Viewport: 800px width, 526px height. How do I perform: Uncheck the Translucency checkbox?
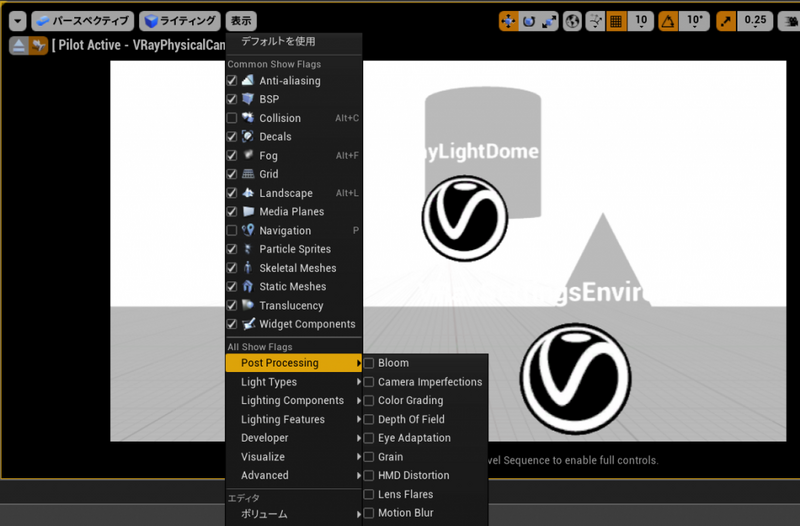click(232, 305)
